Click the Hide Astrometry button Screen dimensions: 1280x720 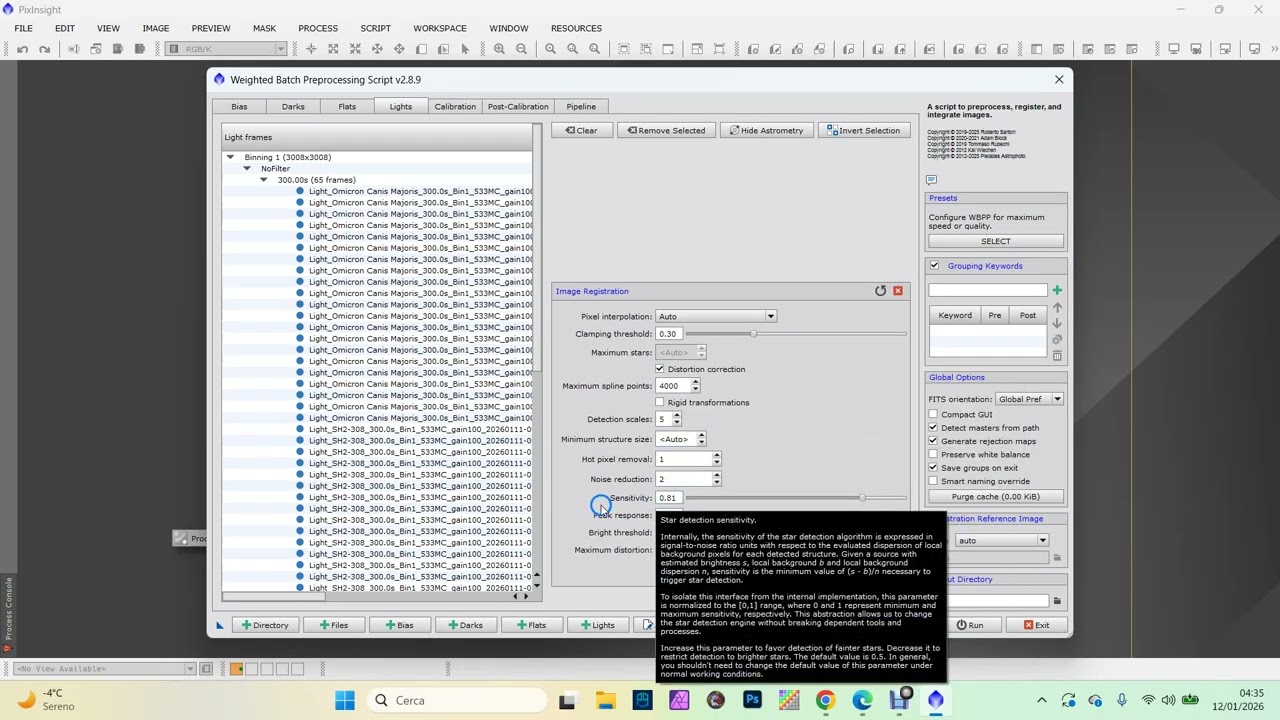pos(766,130)
